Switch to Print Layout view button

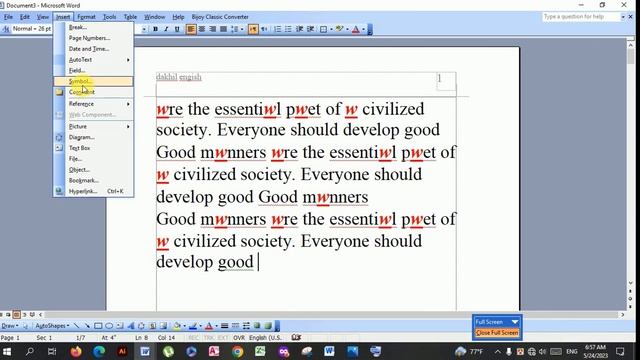pos(16,315)
